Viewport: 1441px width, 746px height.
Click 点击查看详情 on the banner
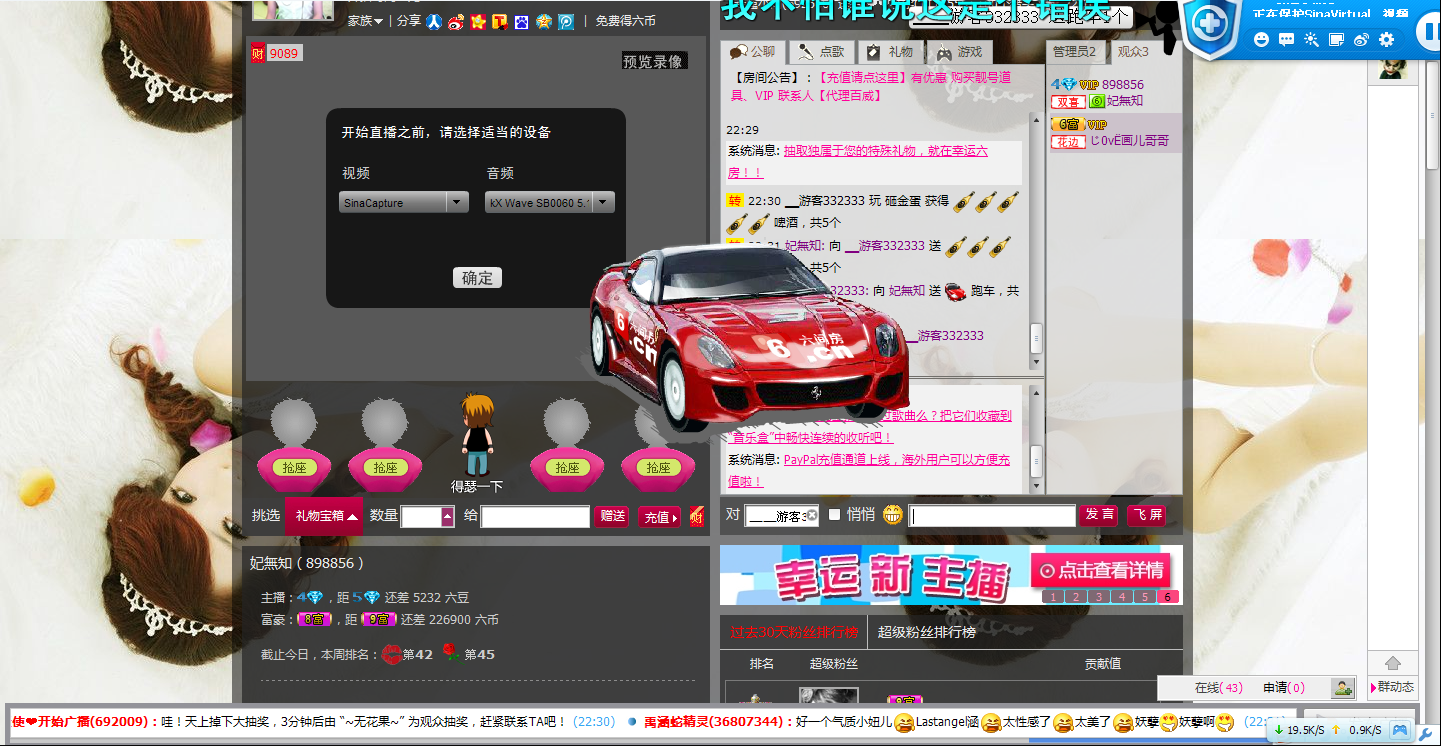(x=1100, y=571)
